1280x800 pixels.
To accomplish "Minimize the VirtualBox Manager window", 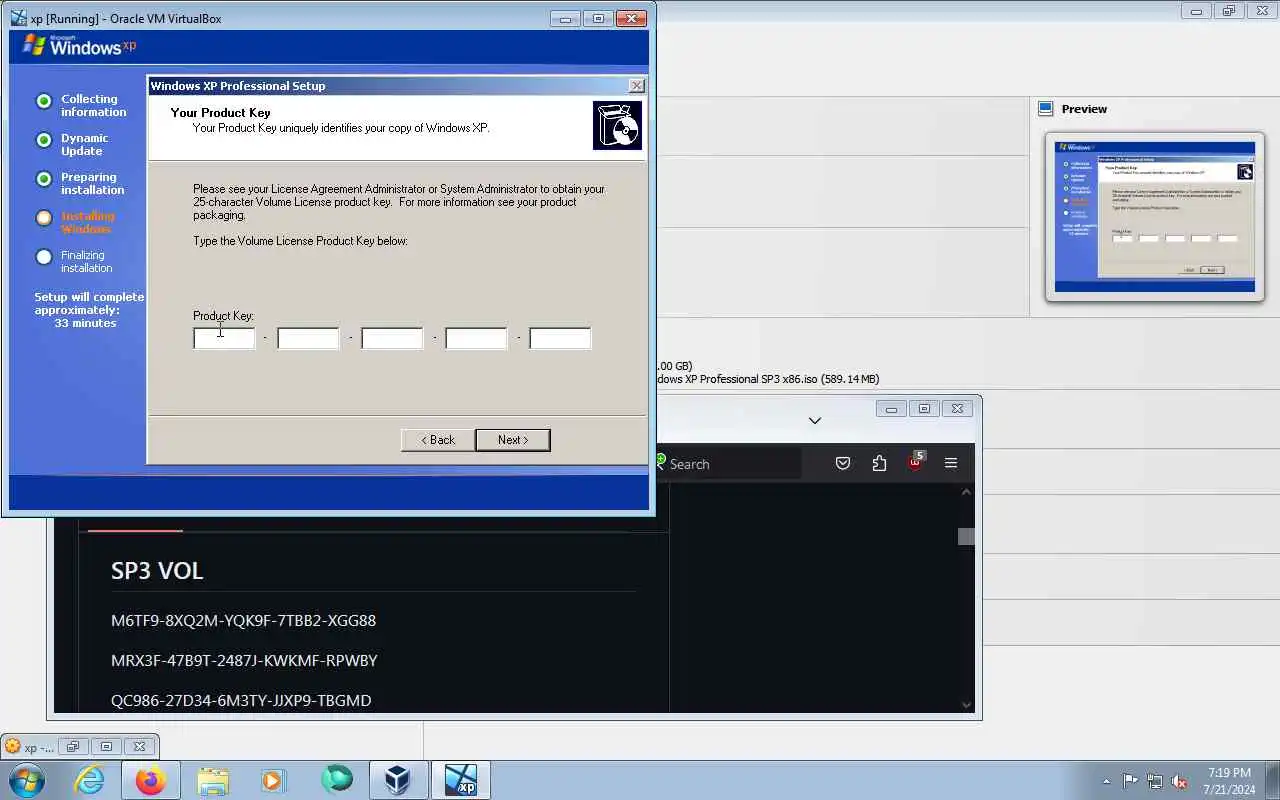I will pos(1196,11).
